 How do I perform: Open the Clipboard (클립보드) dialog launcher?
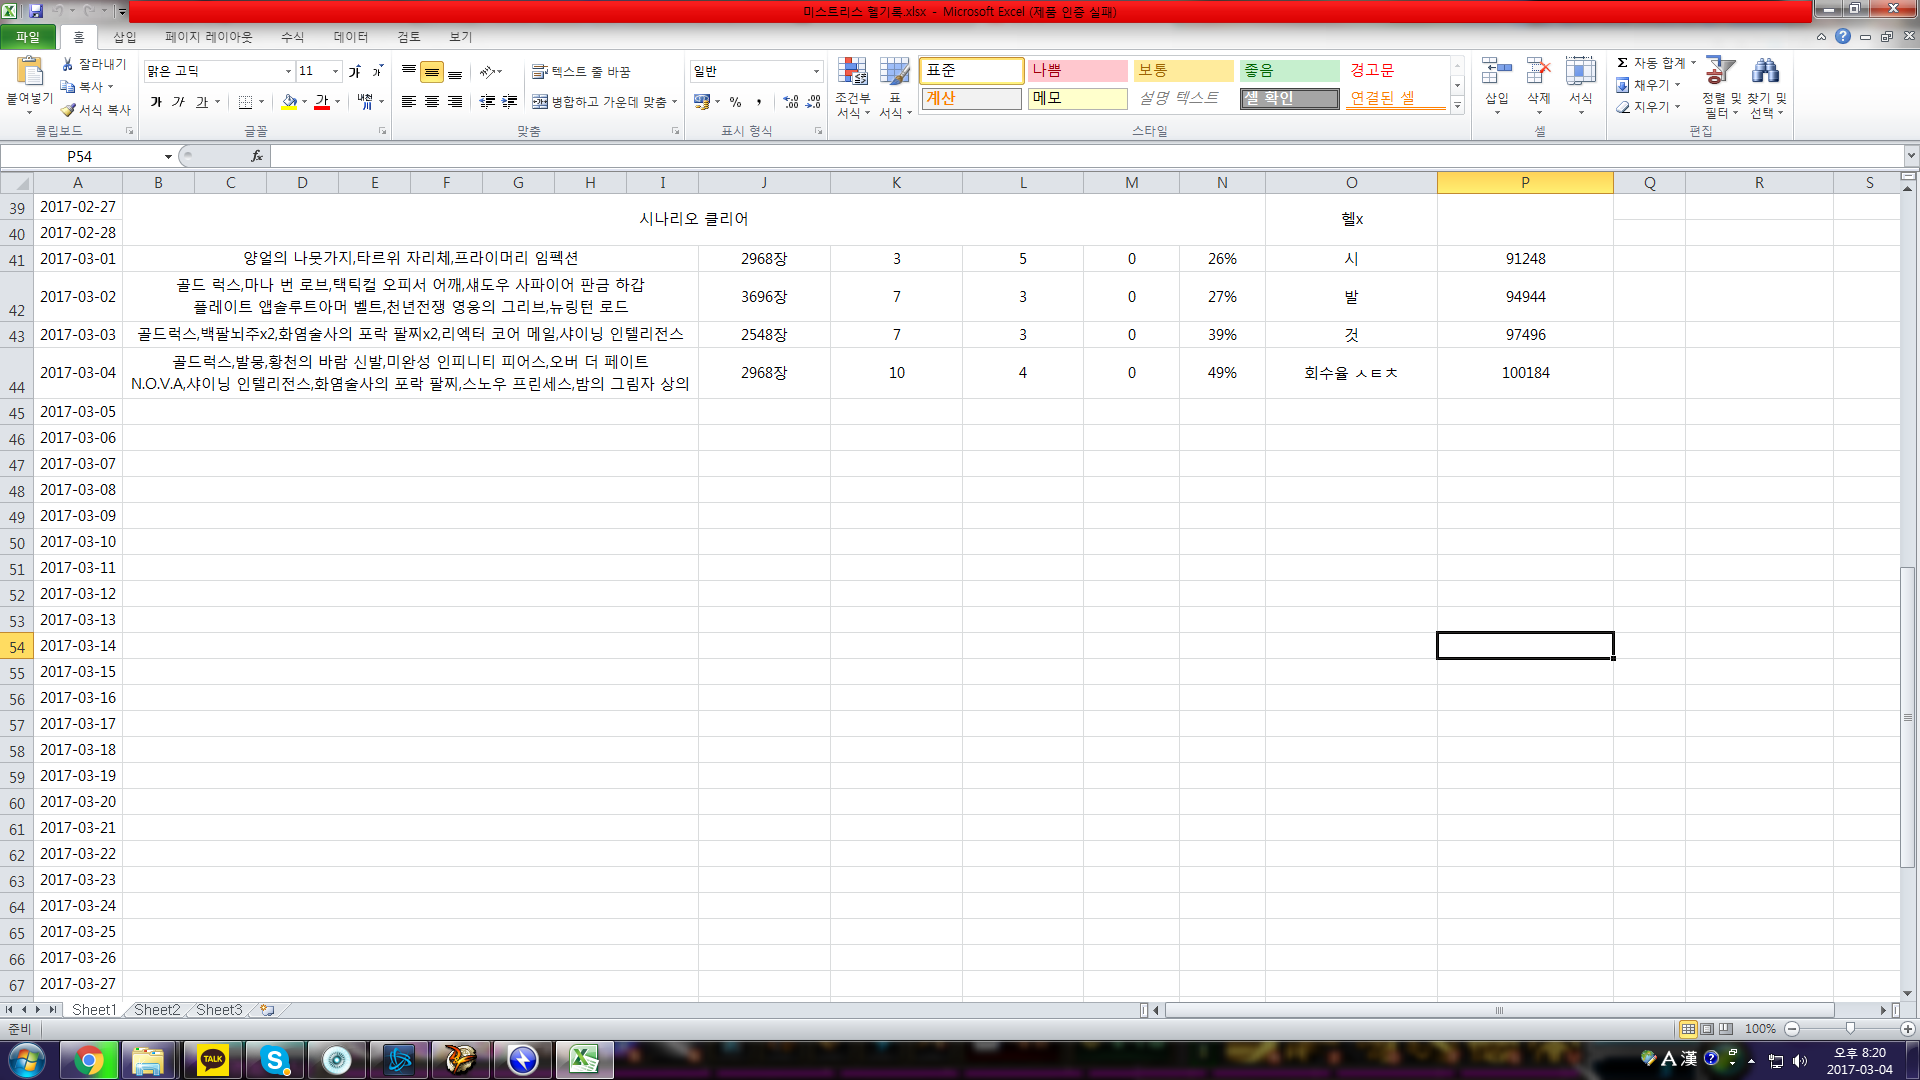coord(129,131)
